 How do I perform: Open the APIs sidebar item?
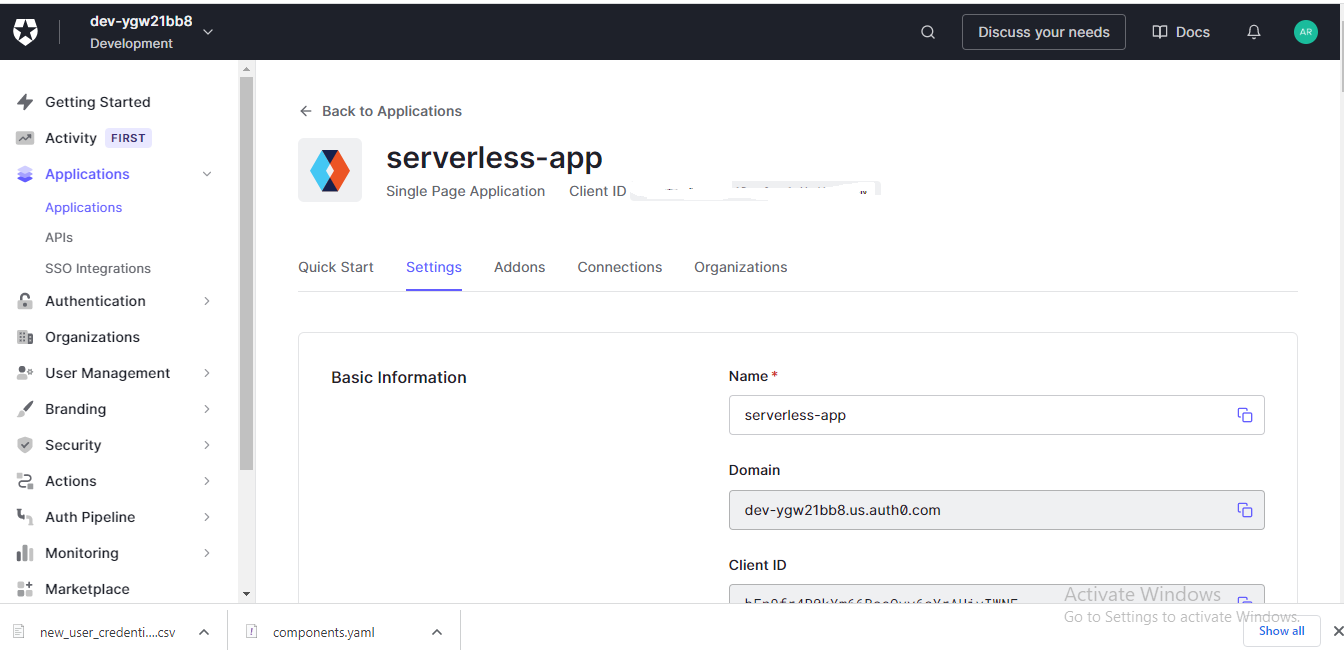(x=59, y=237)
